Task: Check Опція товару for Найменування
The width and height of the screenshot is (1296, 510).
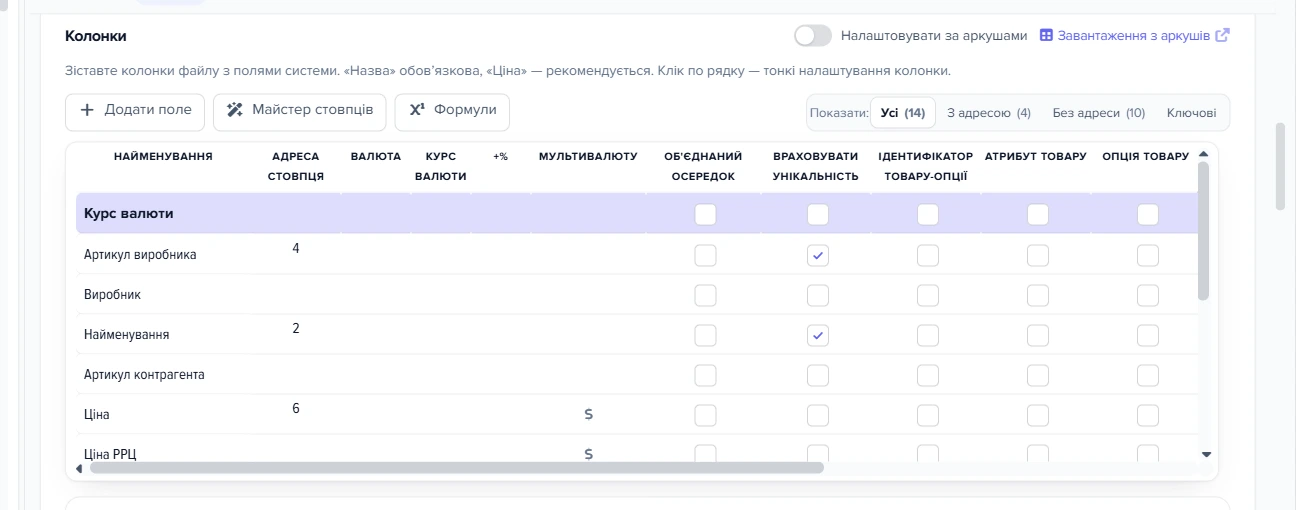Action: click(x=1148, y=335)
